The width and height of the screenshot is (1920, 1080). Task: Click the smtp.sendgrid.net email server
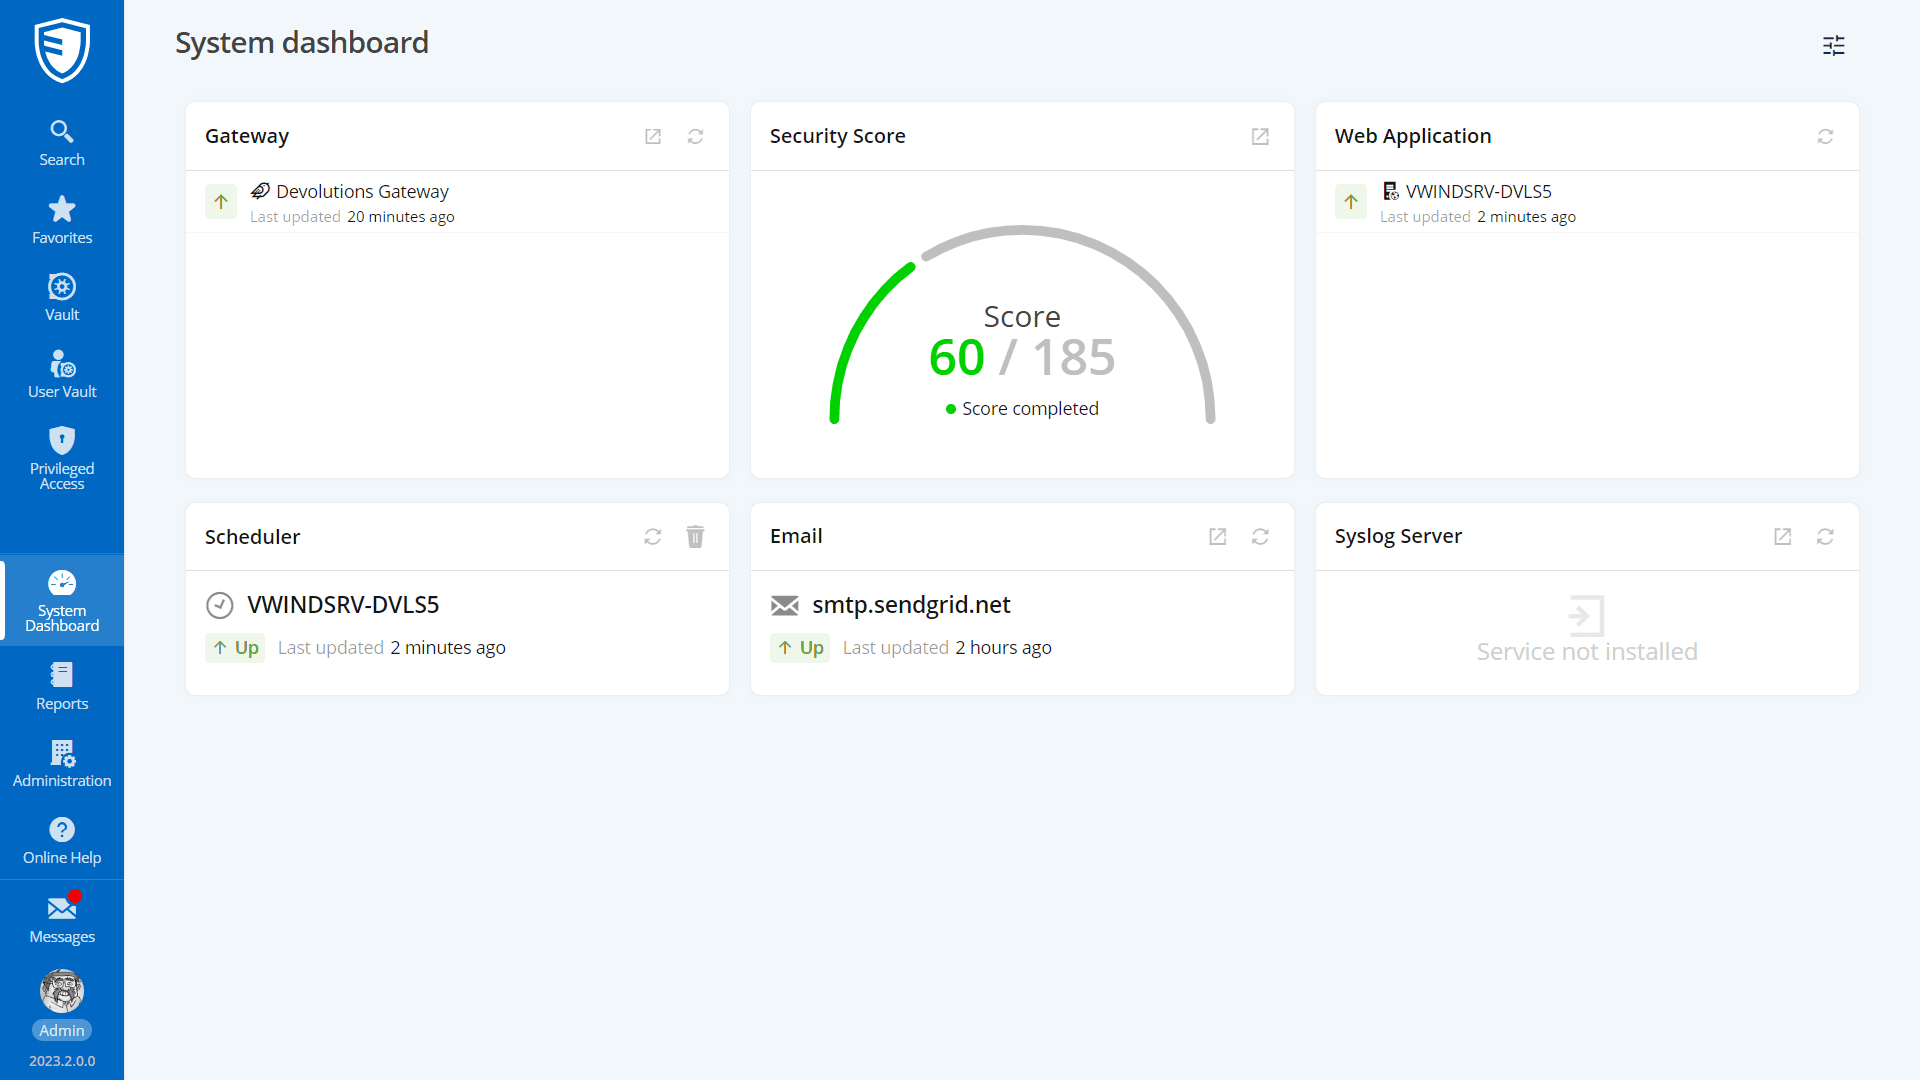[910, 605]
